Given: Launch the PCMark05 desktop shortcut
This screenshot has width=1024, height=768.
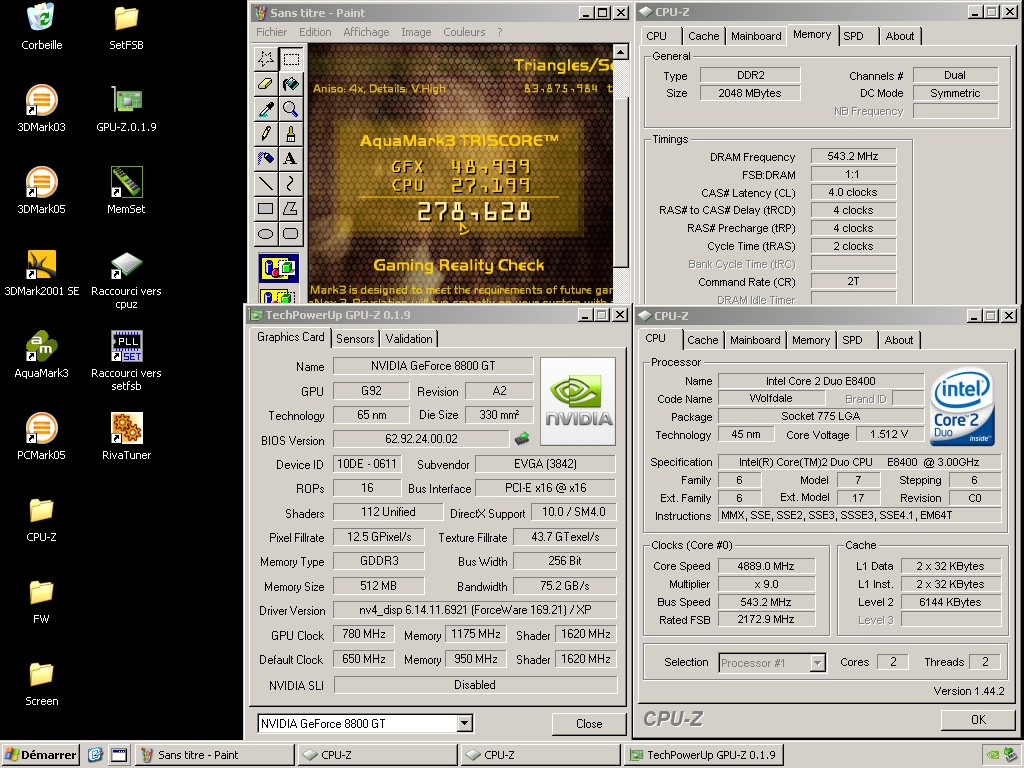Looking at the screenshot, I should point(41,437).
